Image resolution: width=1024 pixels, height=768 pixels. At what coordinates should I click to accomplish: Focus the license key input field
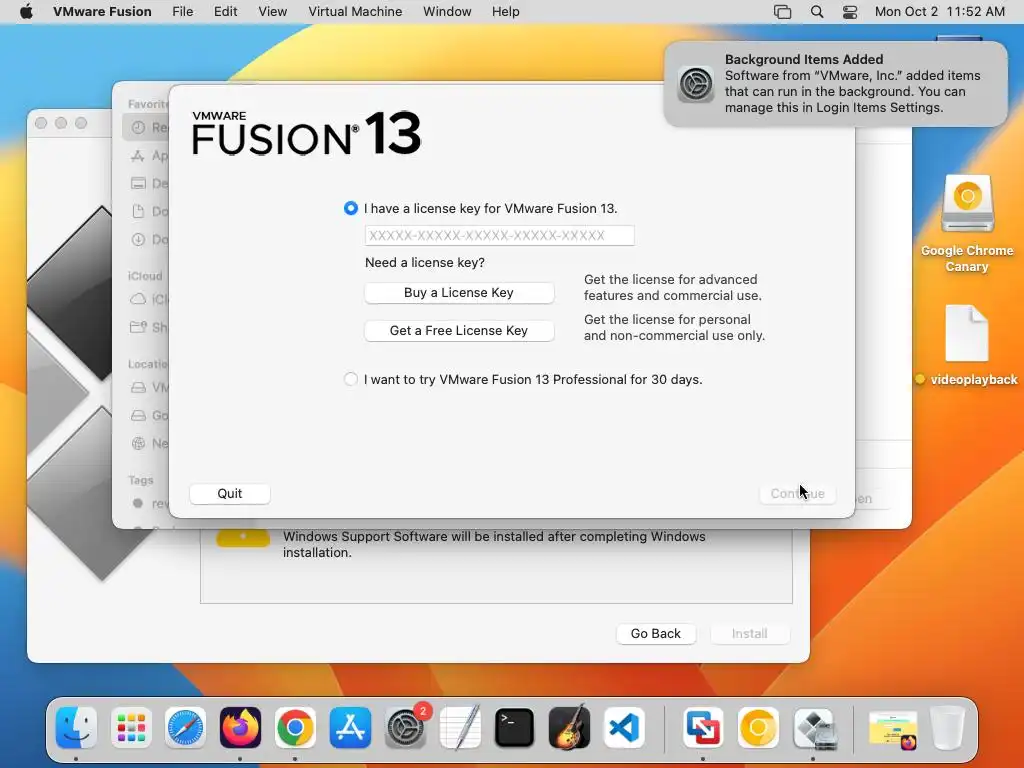500,236
